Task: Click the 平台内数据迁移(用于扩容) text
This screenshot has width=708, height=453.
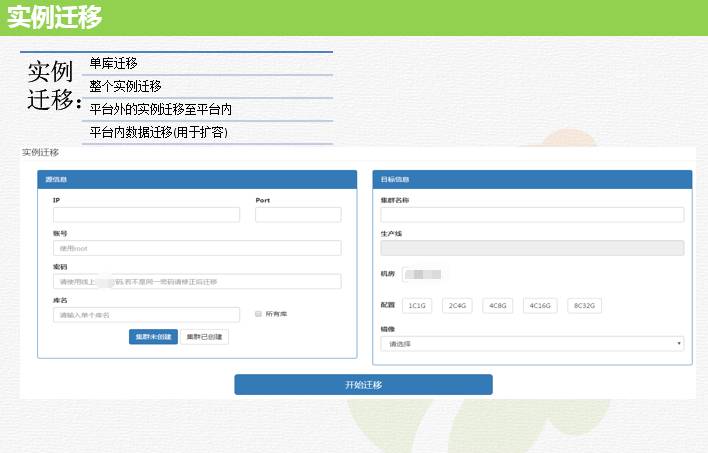Action: point(158,132)
